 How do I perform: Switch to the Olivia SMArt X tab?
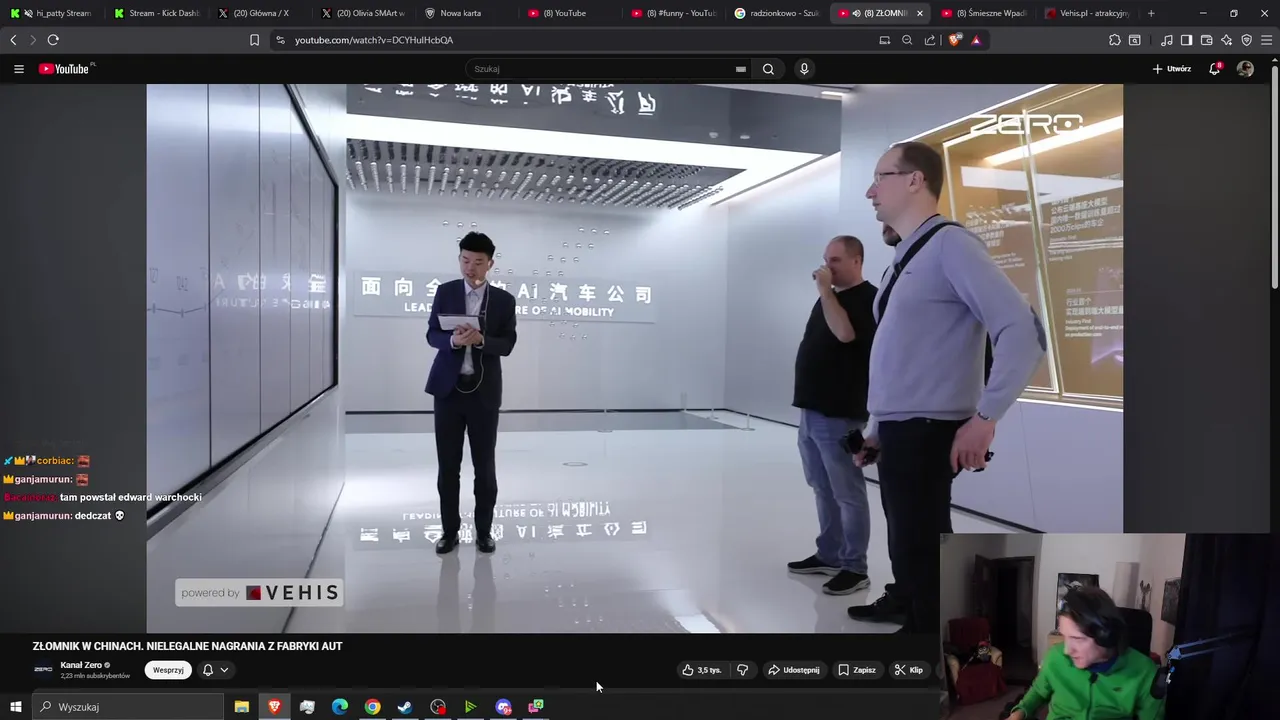[x=363, y=13]
